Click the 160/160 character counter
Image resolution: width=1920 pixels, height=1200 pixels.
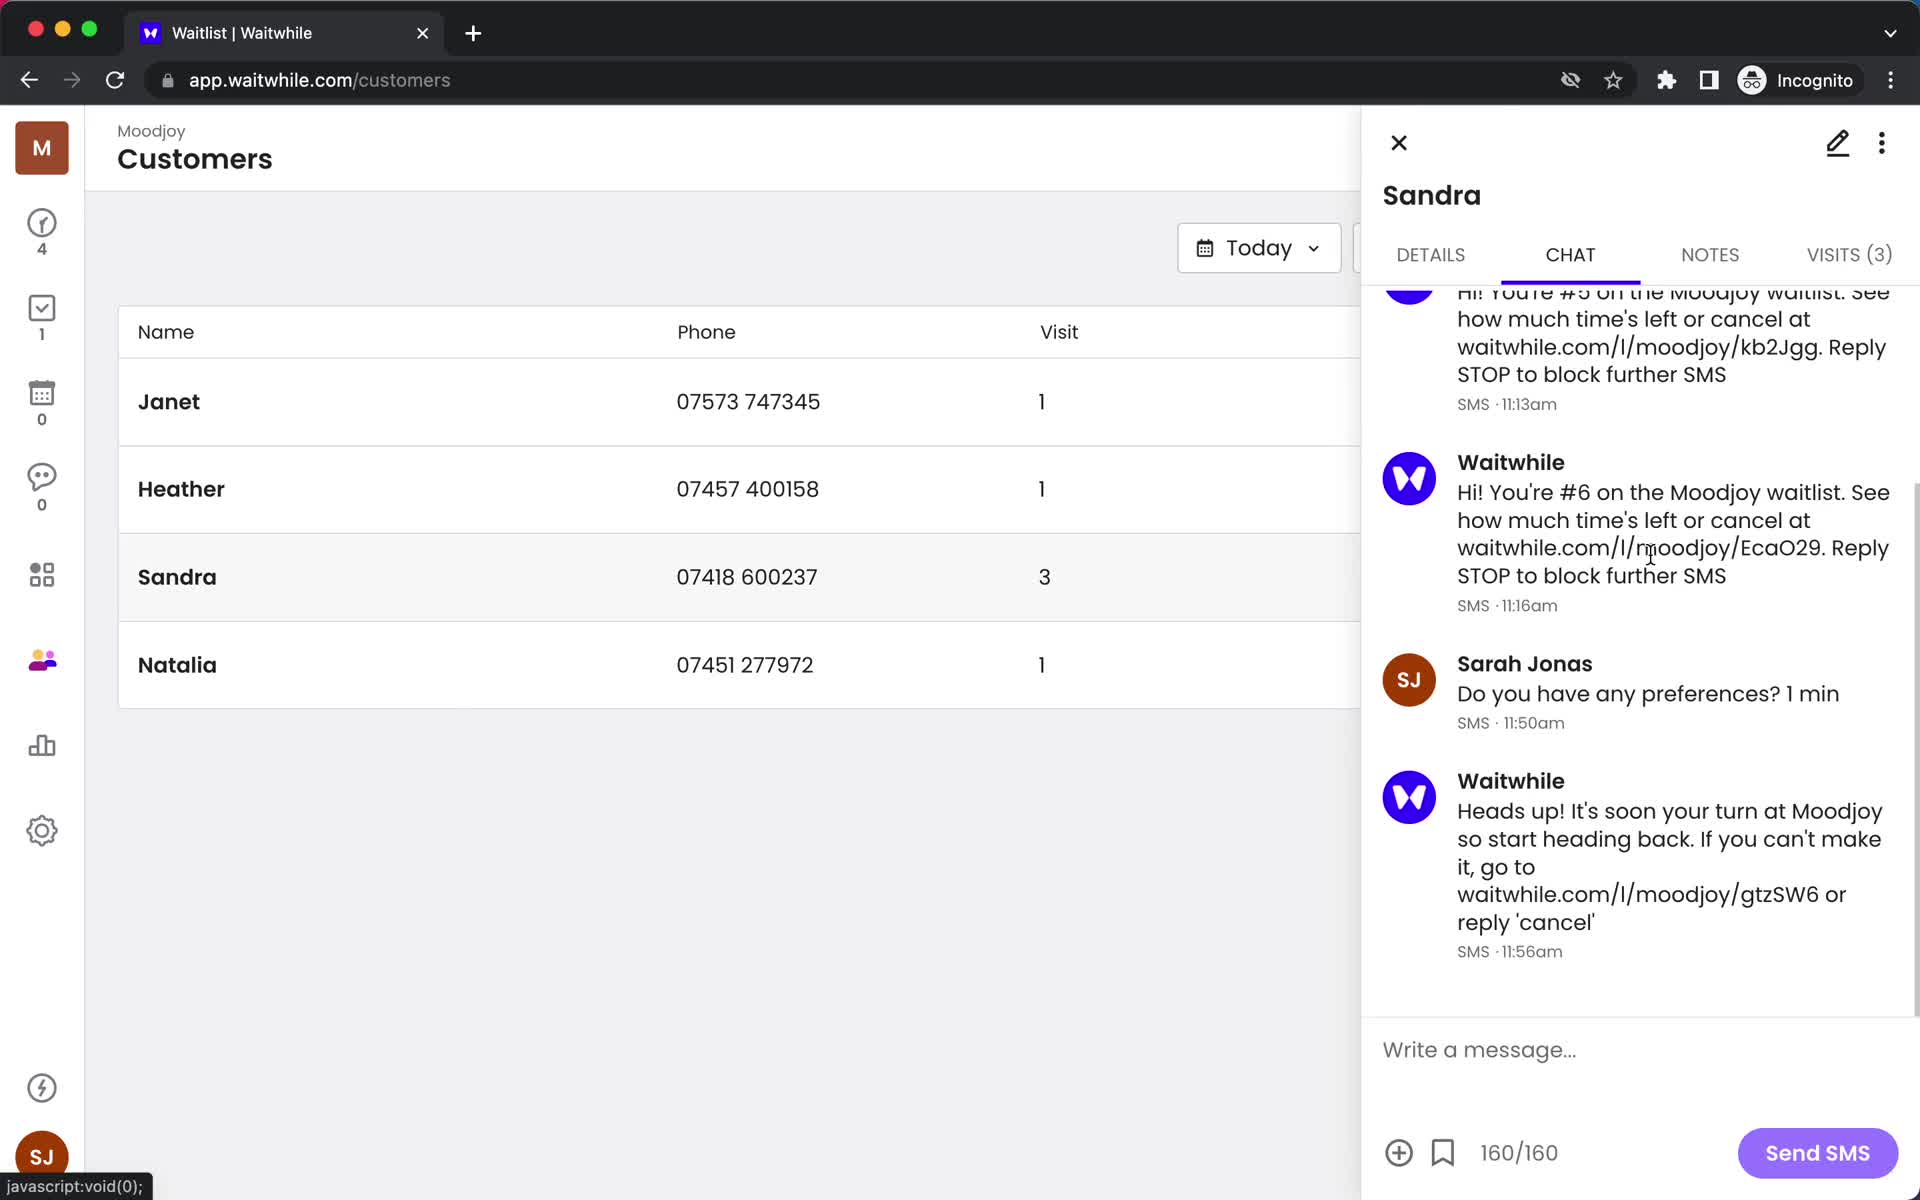pyautogui.click(x=1519, y=1153)
